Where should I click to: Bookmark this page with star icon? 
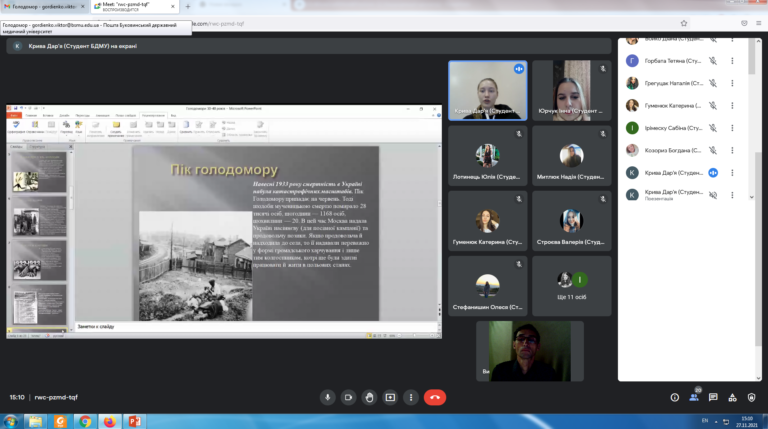[684, 23]
